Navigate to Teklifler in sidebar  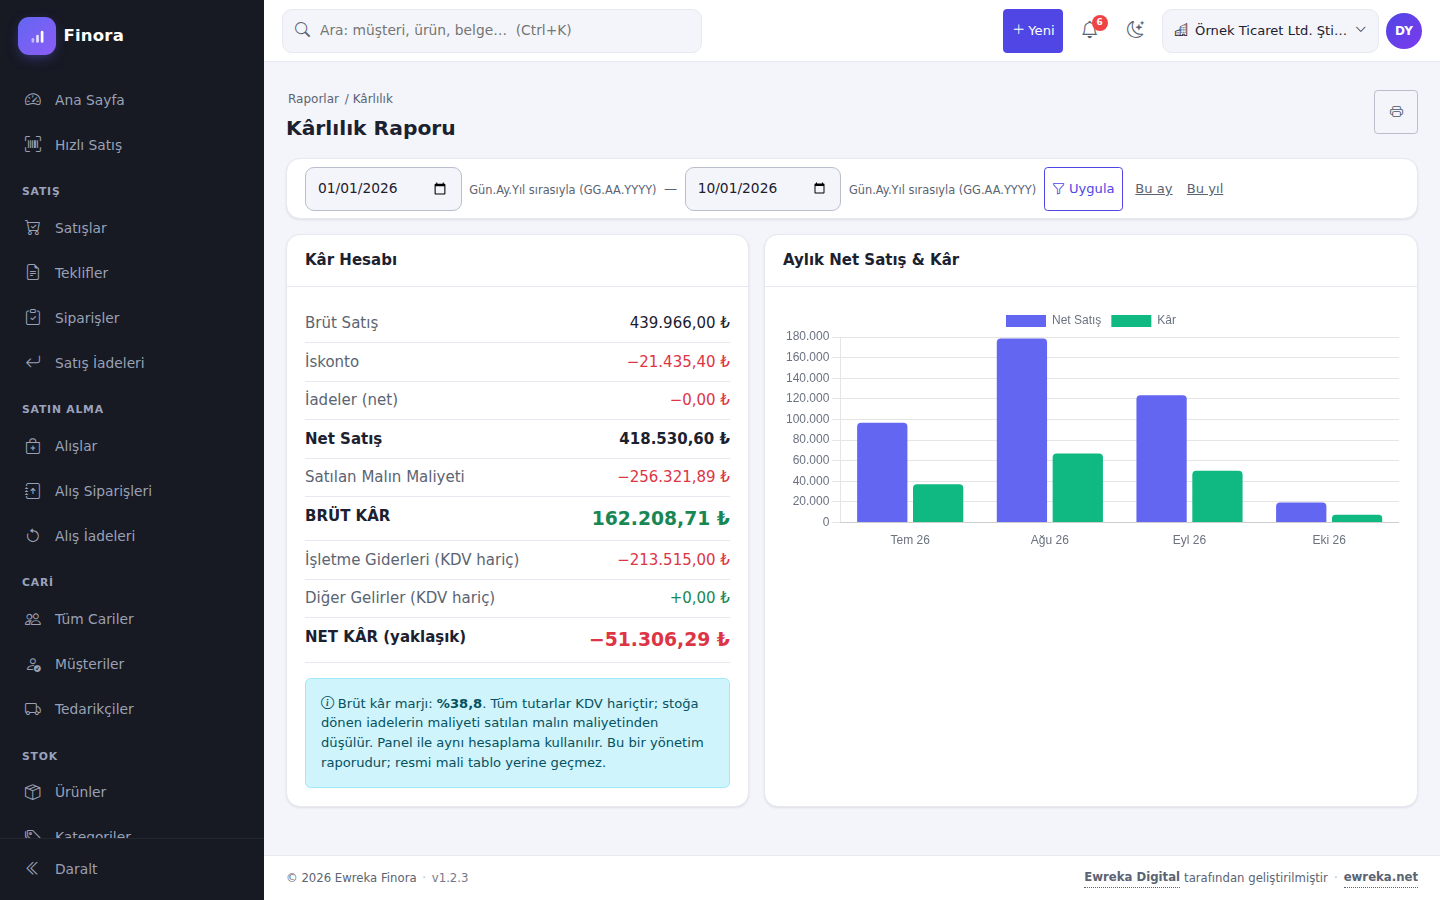pos(132,273)
